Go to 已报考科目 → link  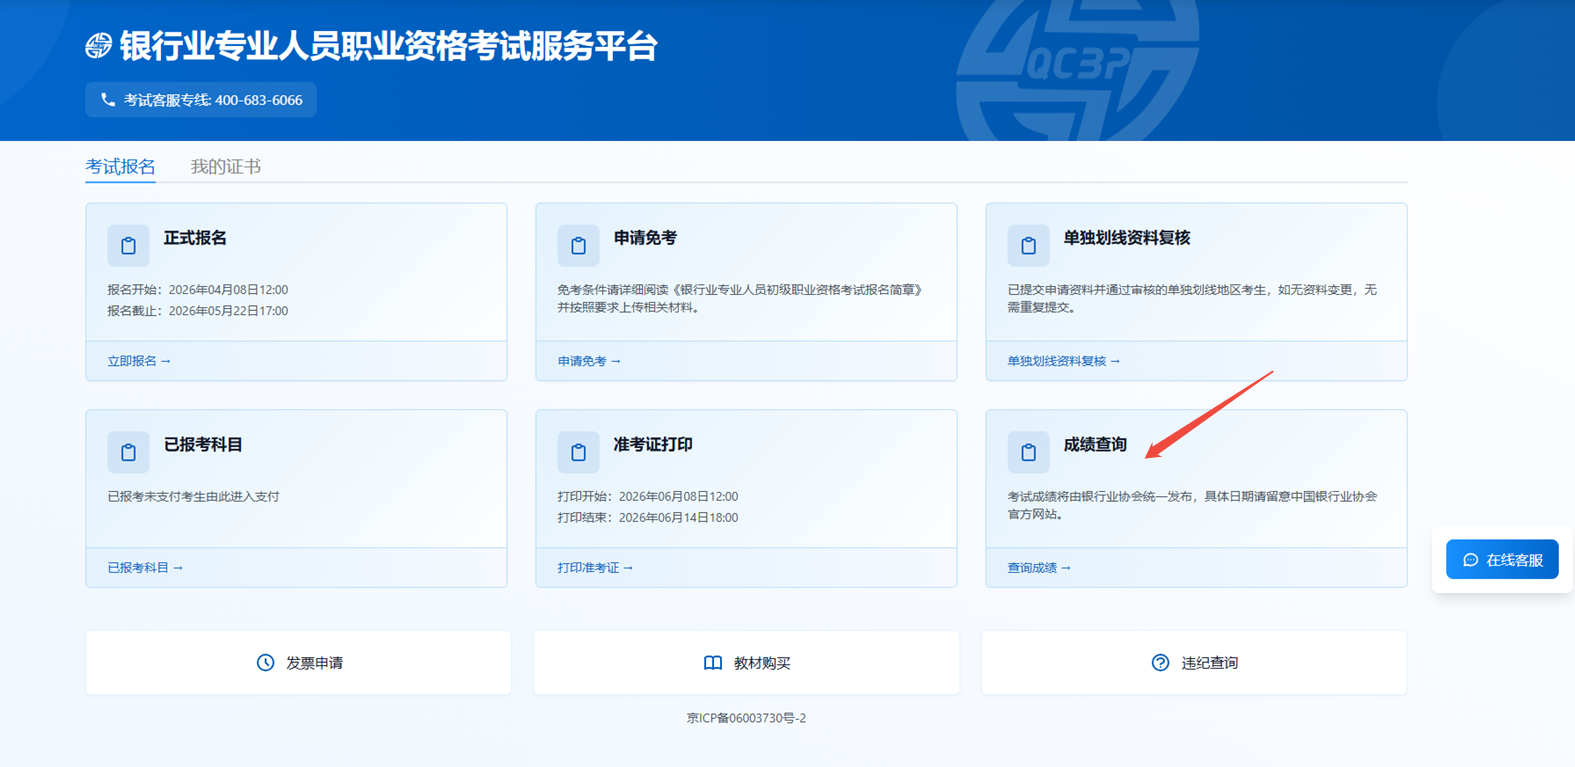tap(145, 568)
